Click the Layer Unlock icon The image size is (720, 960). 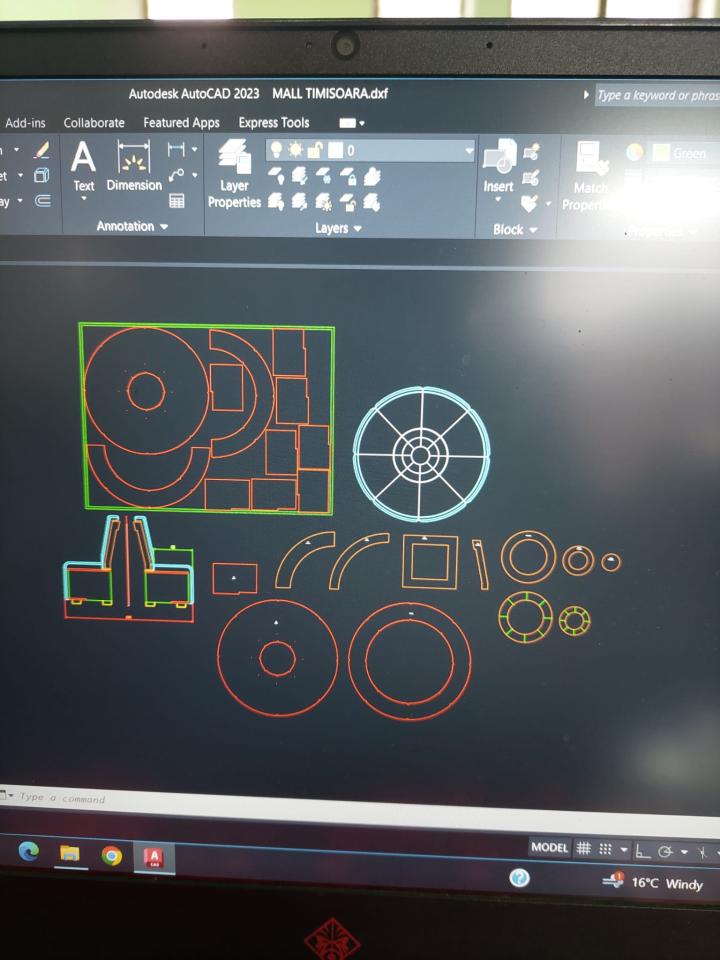348,202
